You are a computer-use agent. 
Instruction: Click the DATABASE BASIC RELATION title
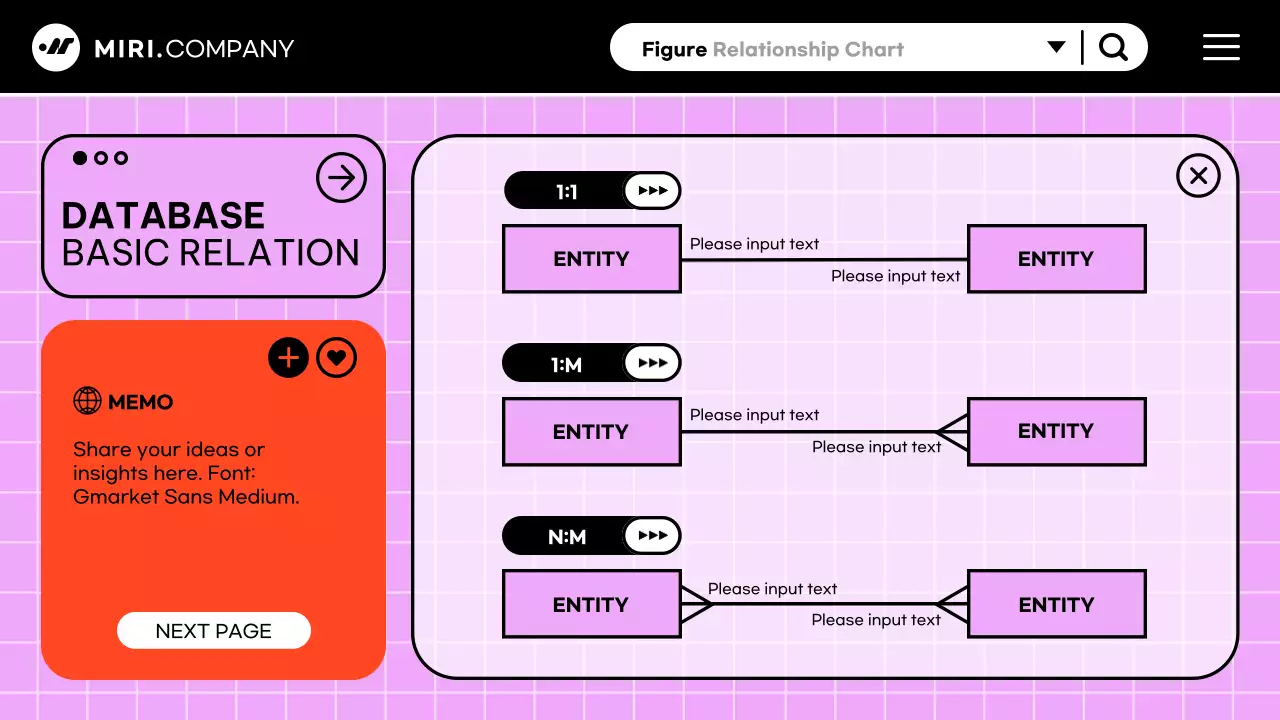click(210, 234)
